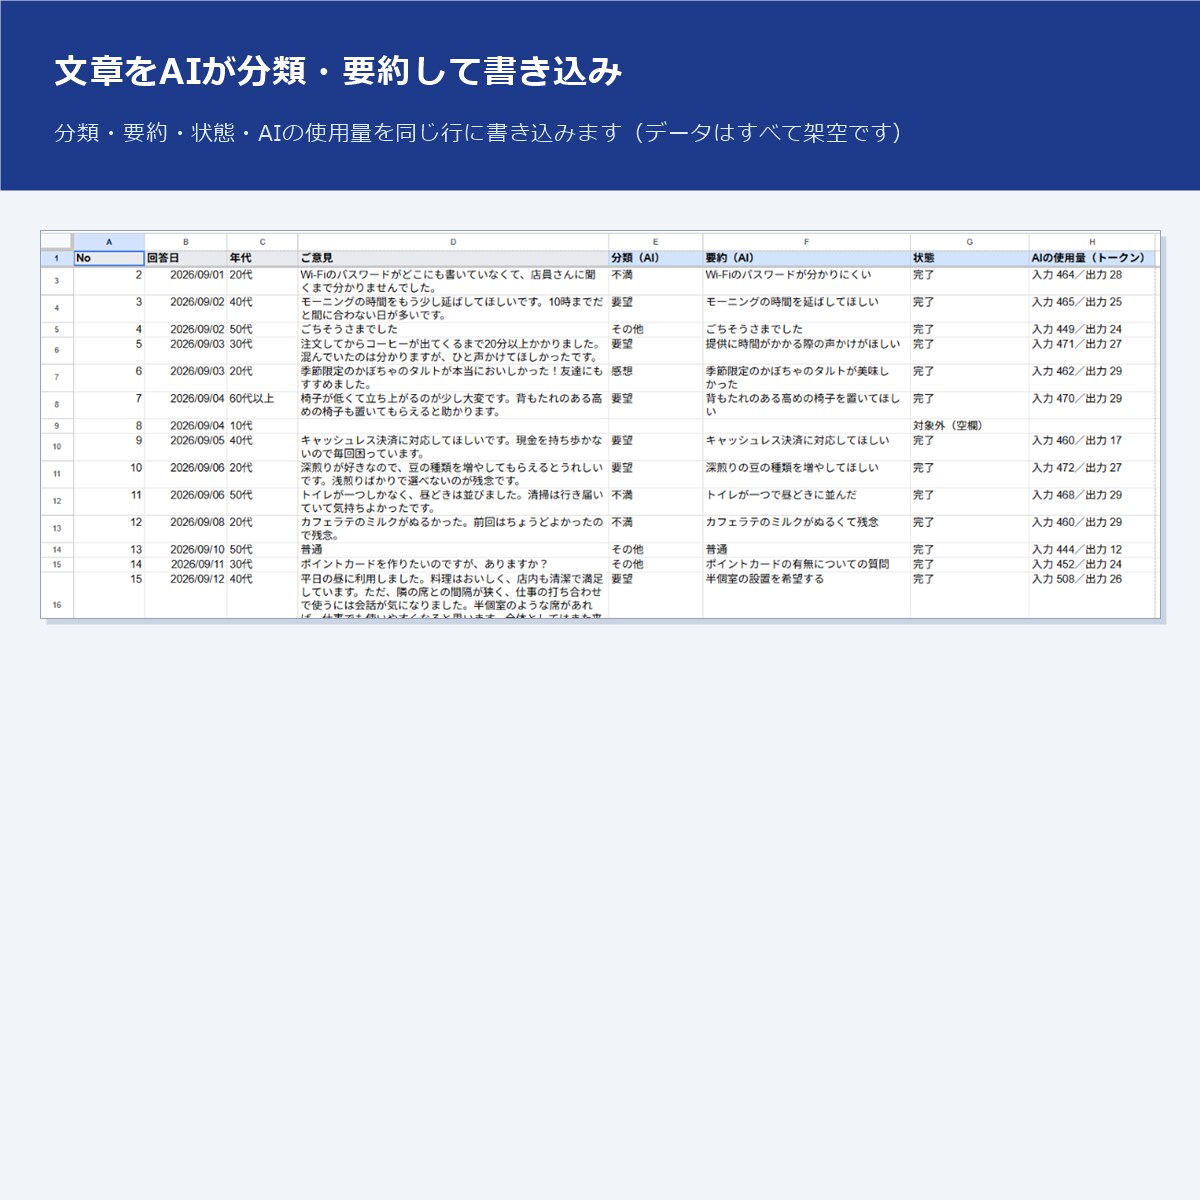Click the 'AIの使用量（トークン）' header cell
The image size is (1200, 1200).
coord(1092,258)
